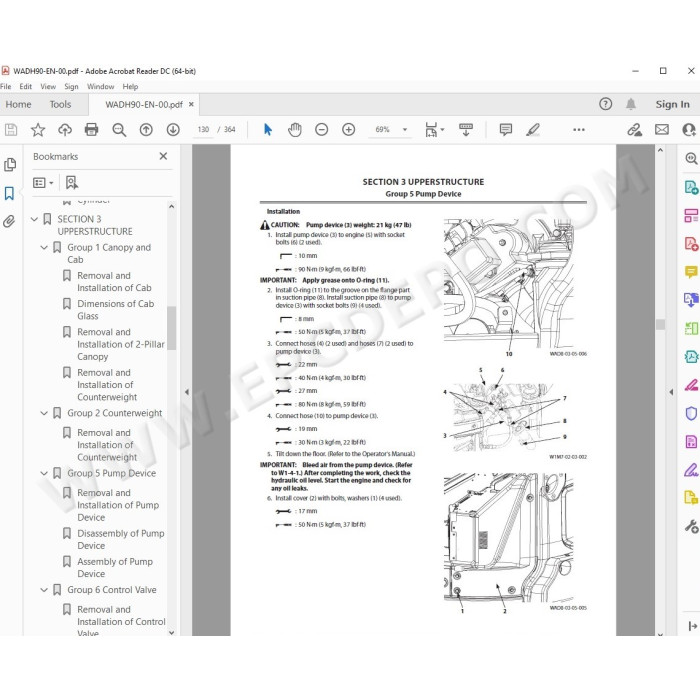Open zoom percentage dropdown
700x700 pixels.
click(x=405, y=130)
